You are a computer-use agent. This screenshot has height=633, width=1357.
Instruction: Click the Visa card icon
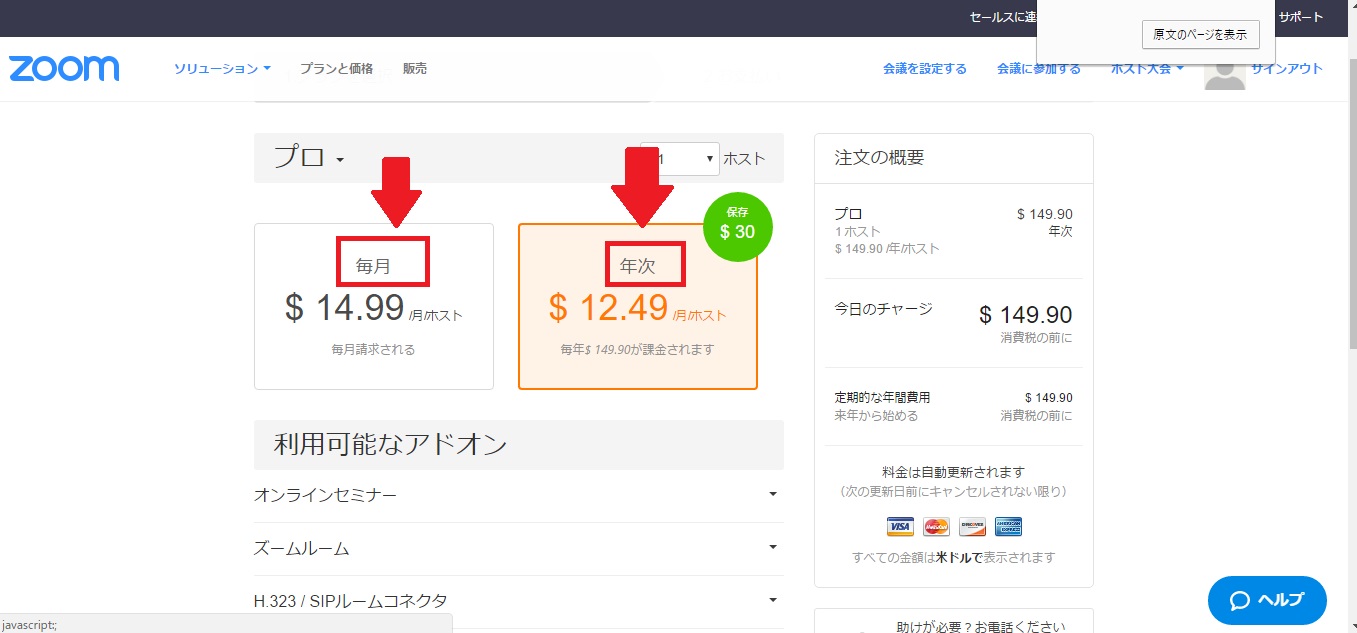coord(900,526)
